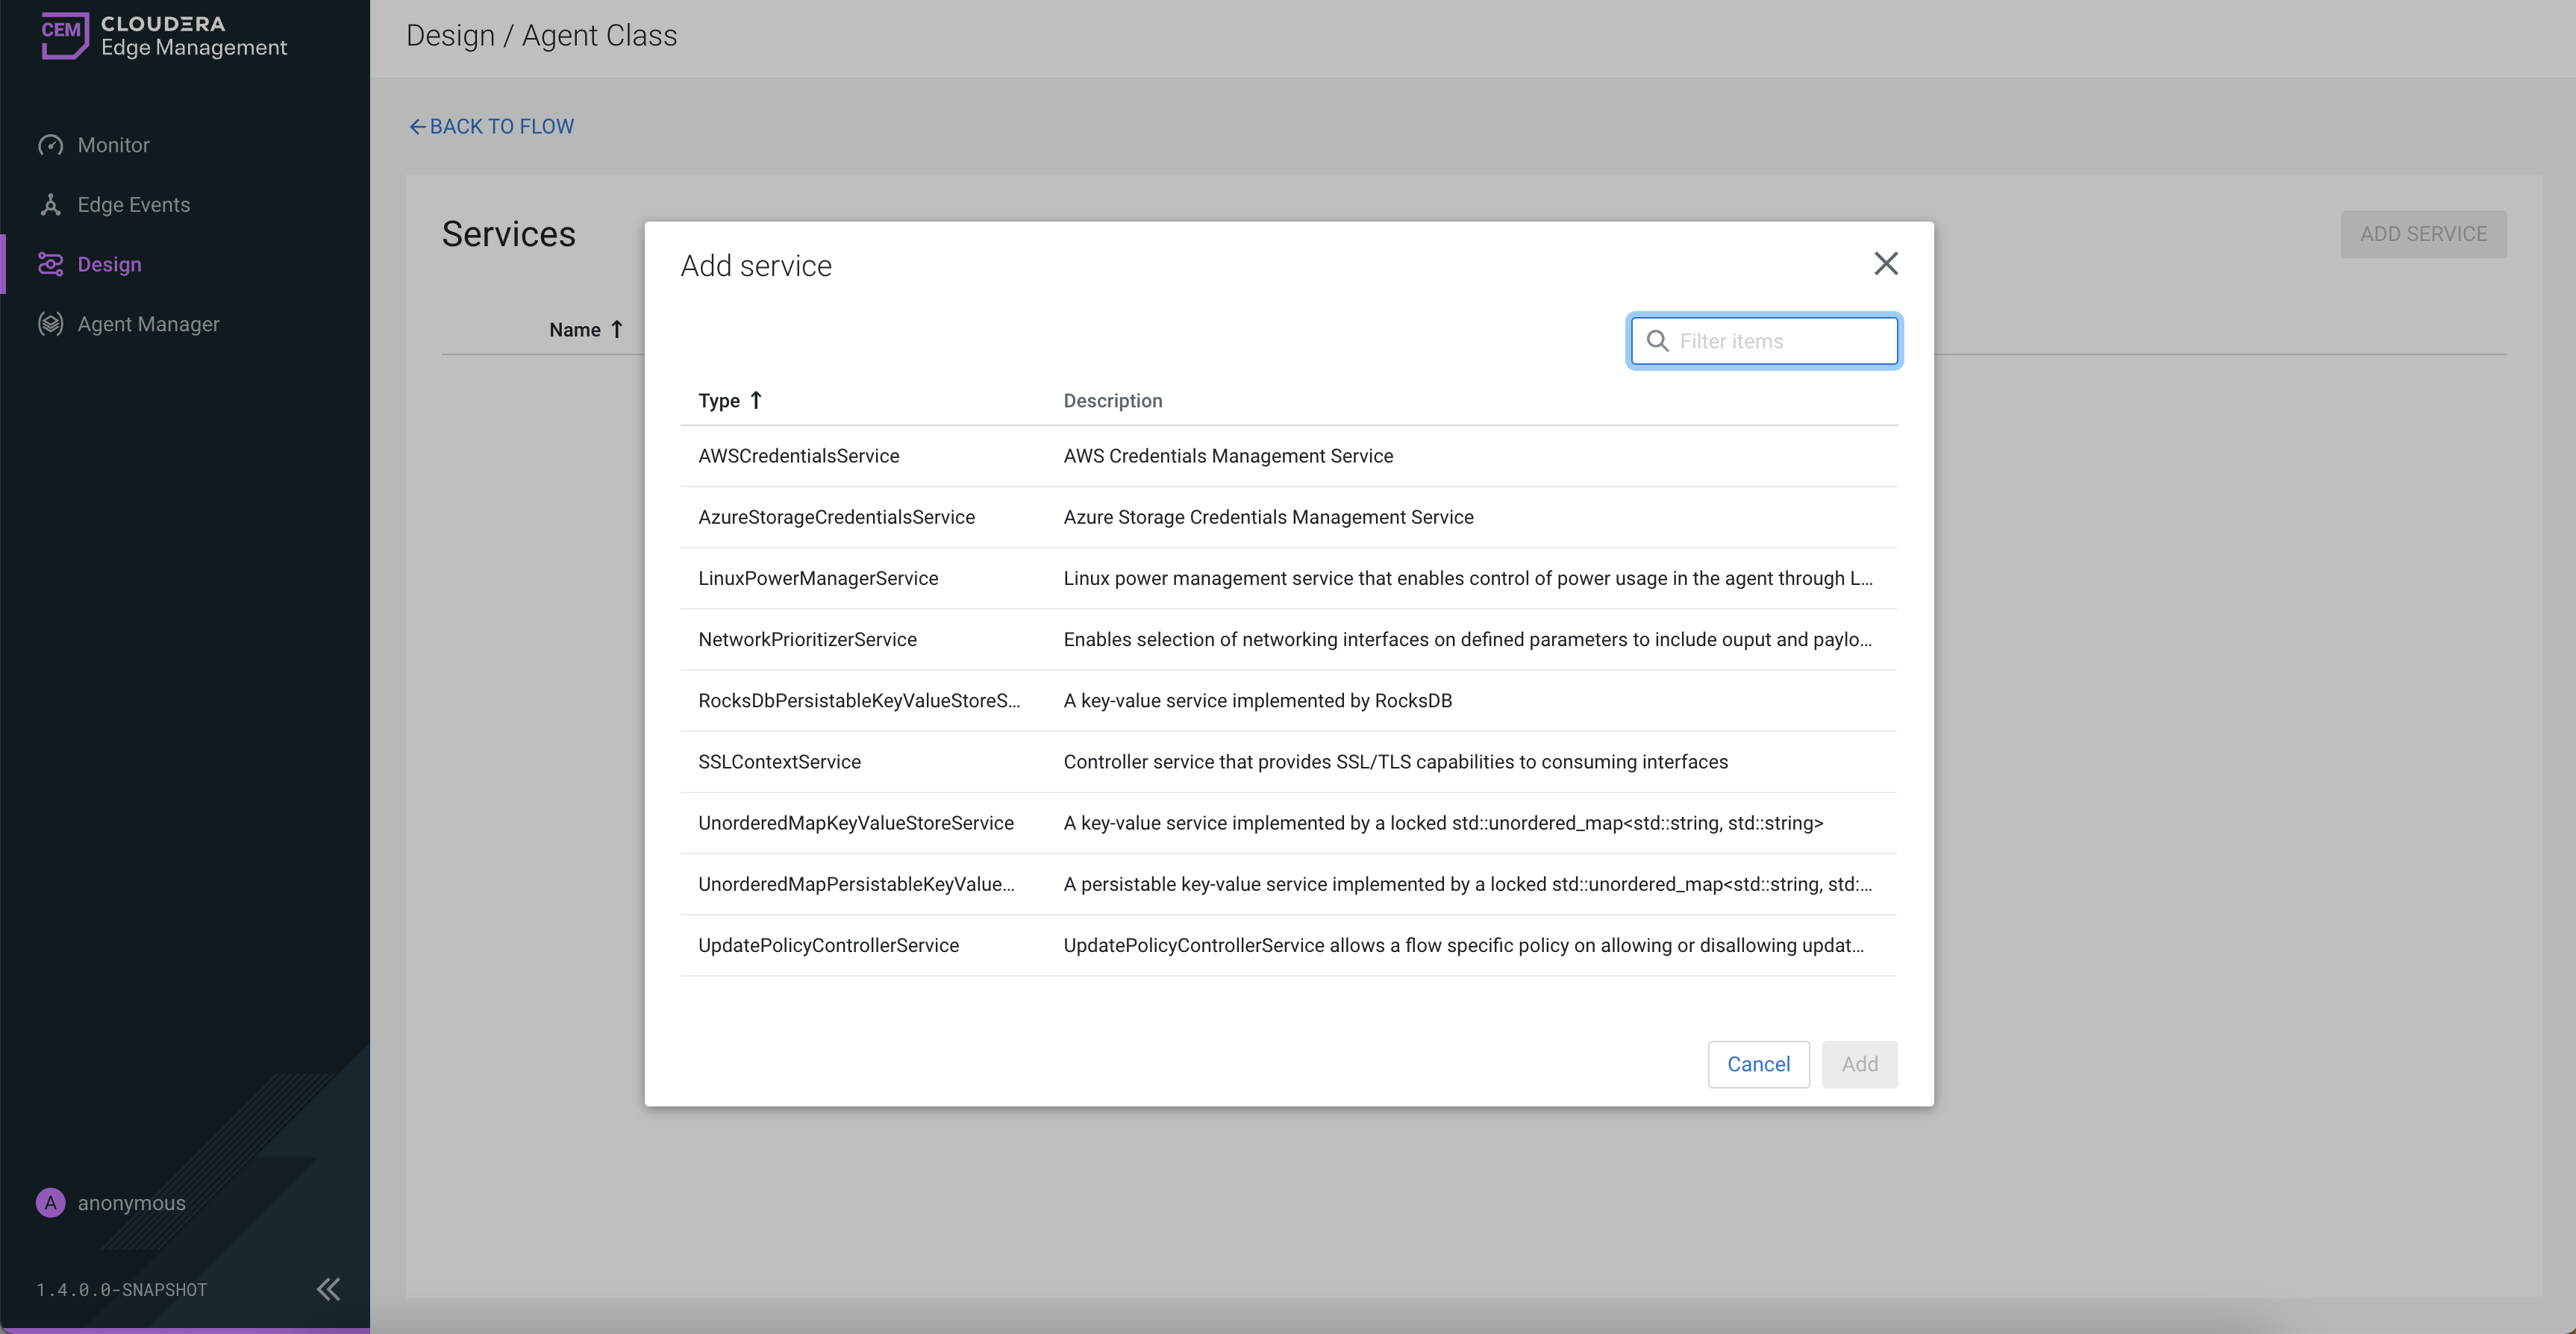
Task: Go back via BACK TO FLOW link
Action: pos(491,127)
